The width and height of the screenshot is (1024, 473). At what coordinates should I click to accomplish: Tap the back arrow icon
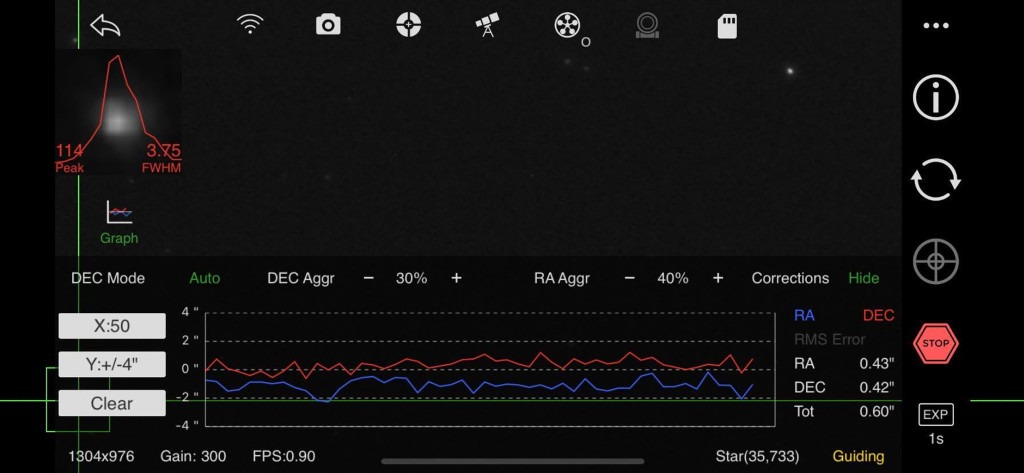tap(105, 25)
